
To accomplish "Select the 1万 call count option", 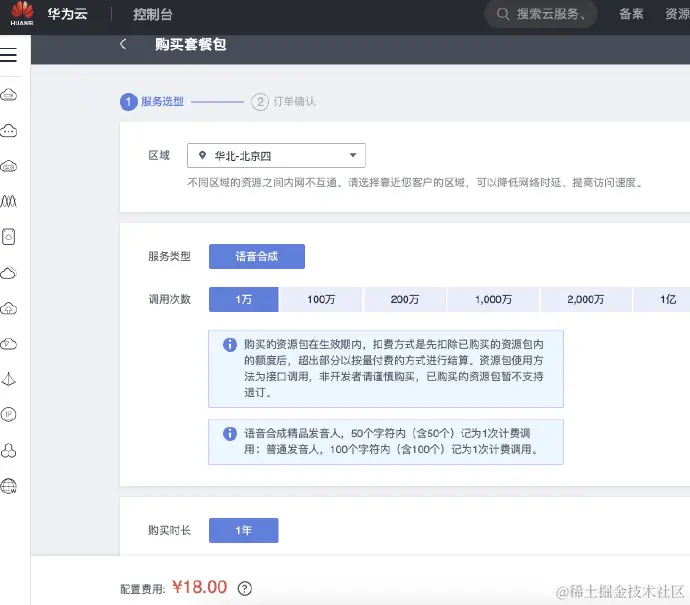I will tap(243, 300).
